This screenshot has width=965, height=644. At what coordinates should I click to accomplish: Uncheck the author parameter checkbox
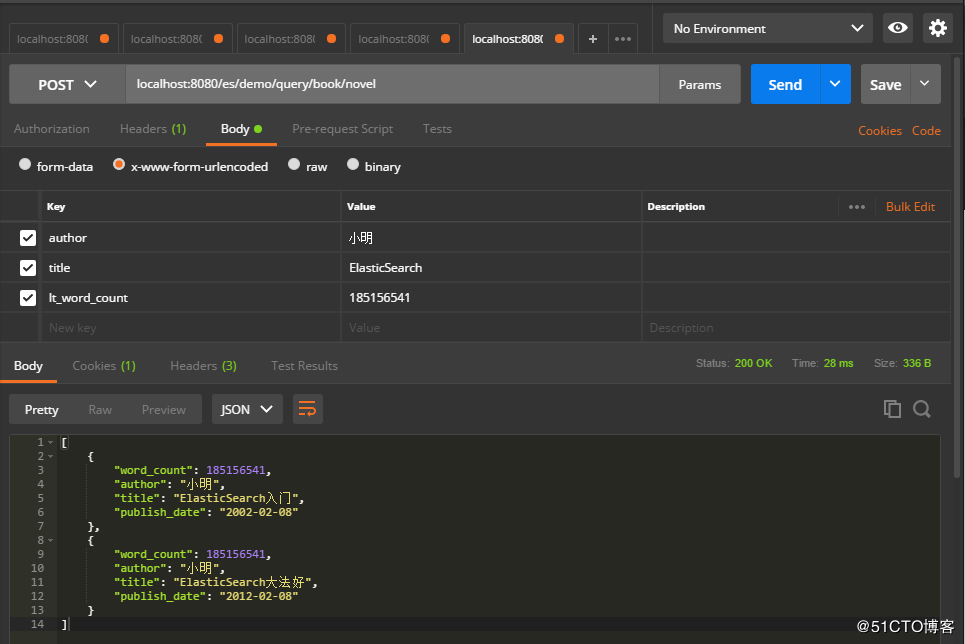[x=28, y=238]
